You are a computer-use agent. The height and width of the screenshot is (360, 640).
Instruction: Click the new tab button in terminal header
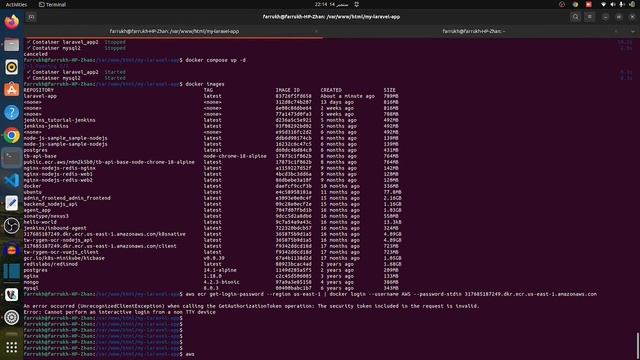[31, 17]
